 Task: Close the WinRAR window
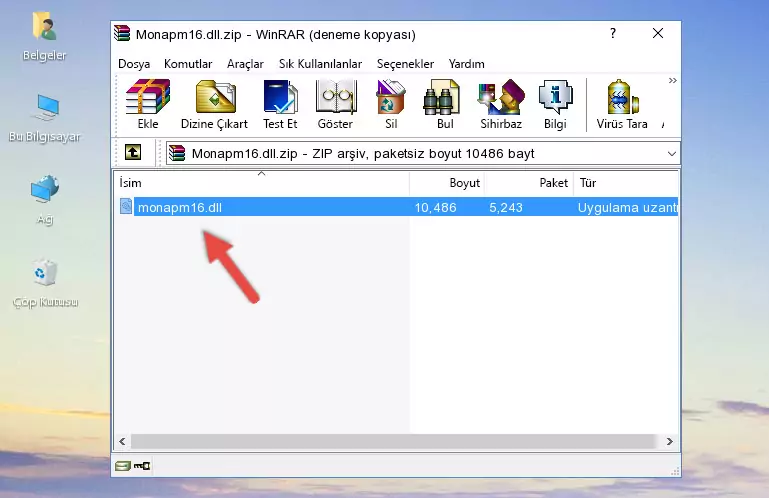pyautogui.click(x=658, y=33)
